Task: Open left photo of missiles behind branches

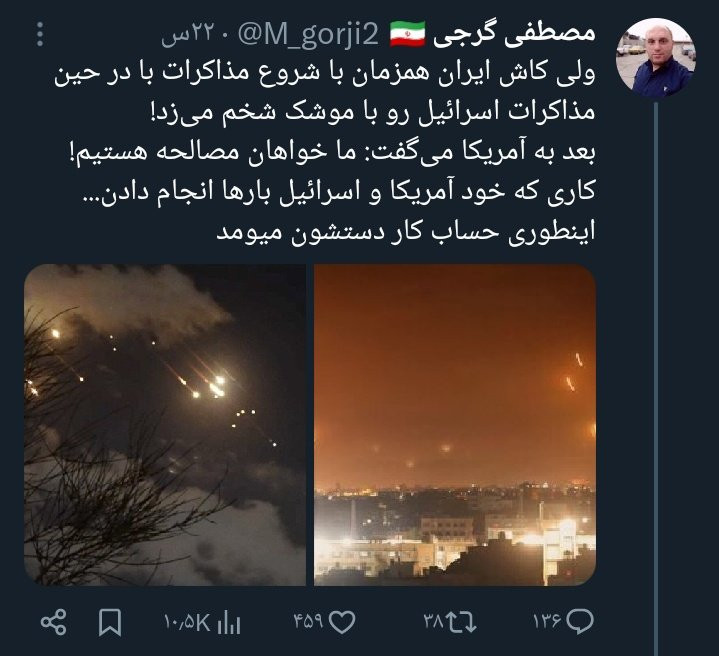Action: click(165, 425)
